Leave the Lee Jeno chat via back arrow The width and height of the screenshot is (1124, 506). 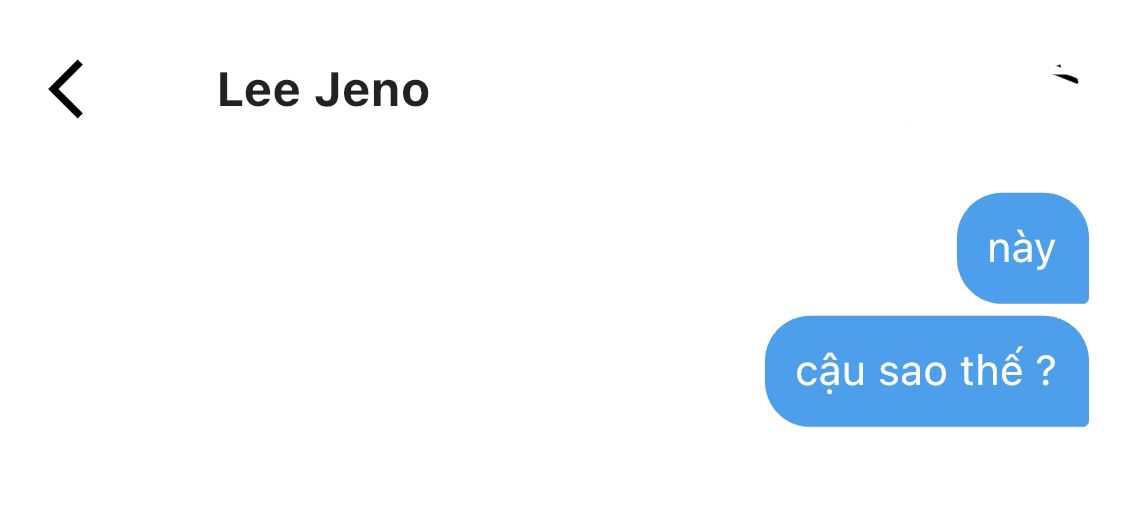pyautogui.click(x=66, y=89)
